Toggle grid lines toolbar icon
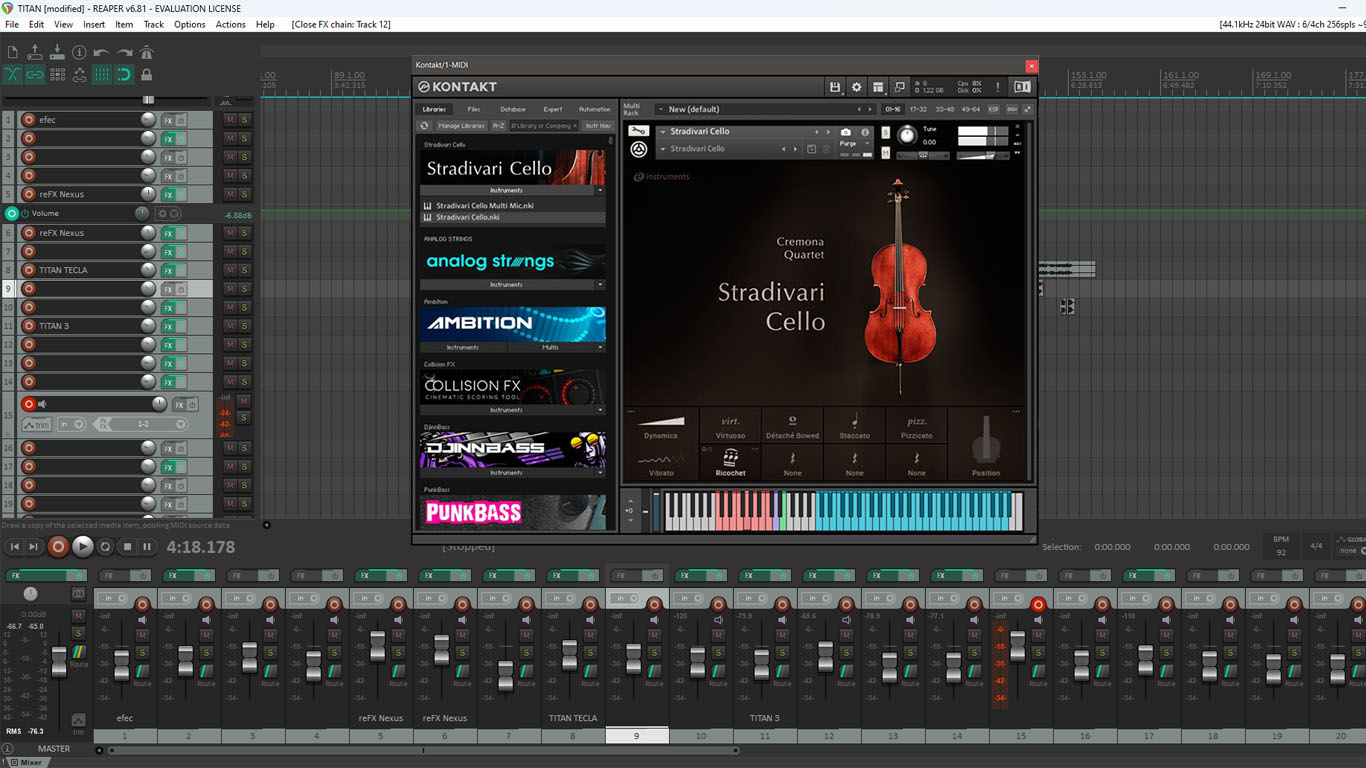 point(101,74)
